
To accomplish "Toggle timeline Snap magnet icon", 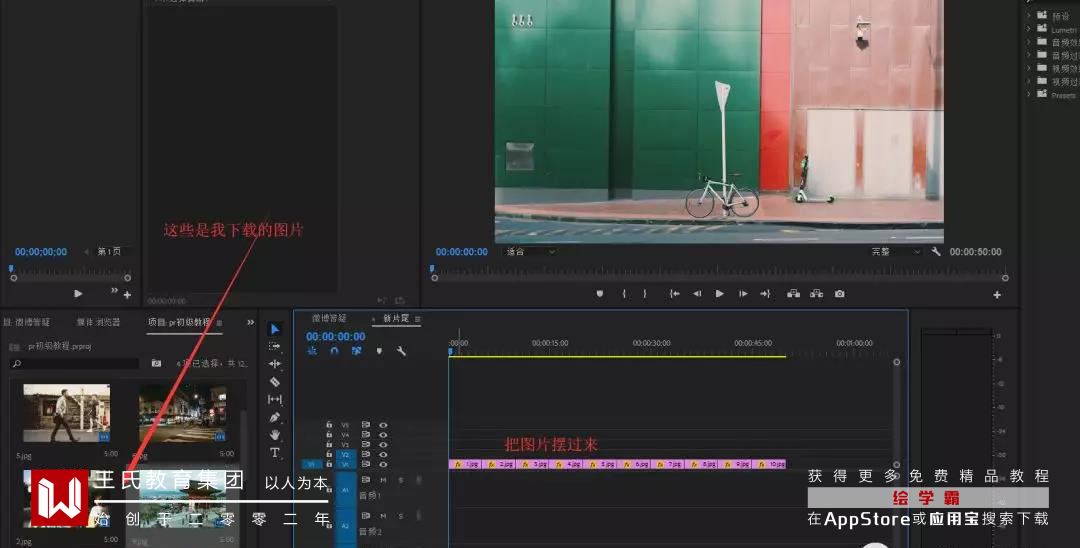I will click(x=334, y=351).
